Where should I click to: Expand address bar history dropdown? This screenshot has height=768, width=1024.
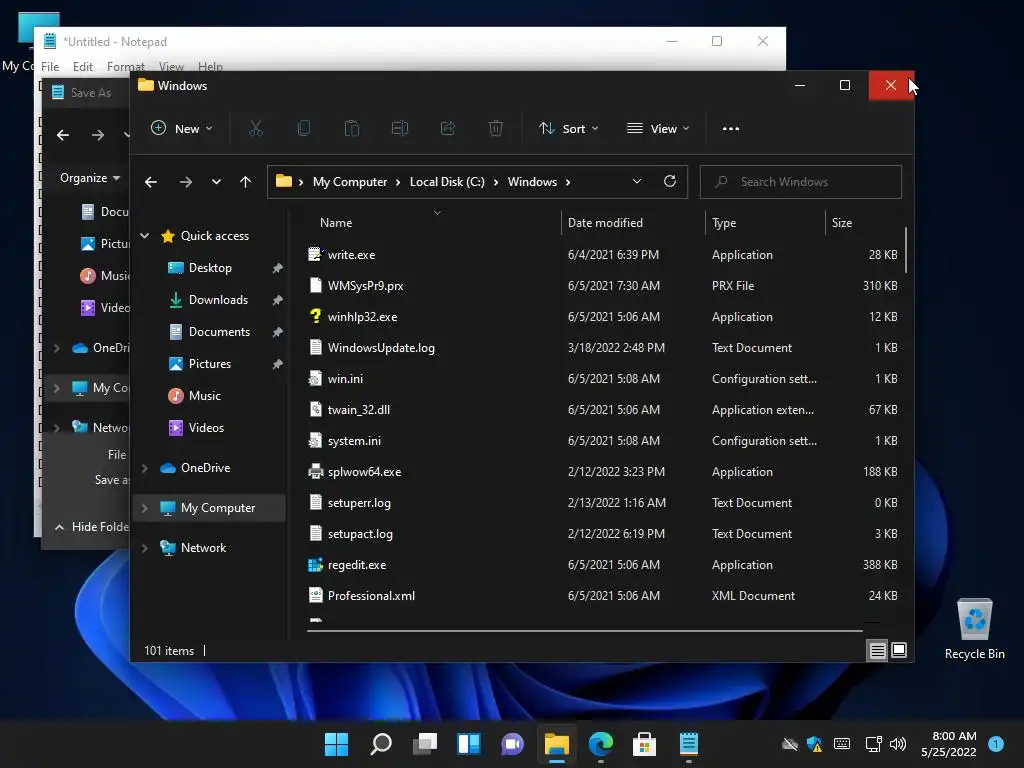[x=637, y=182]
